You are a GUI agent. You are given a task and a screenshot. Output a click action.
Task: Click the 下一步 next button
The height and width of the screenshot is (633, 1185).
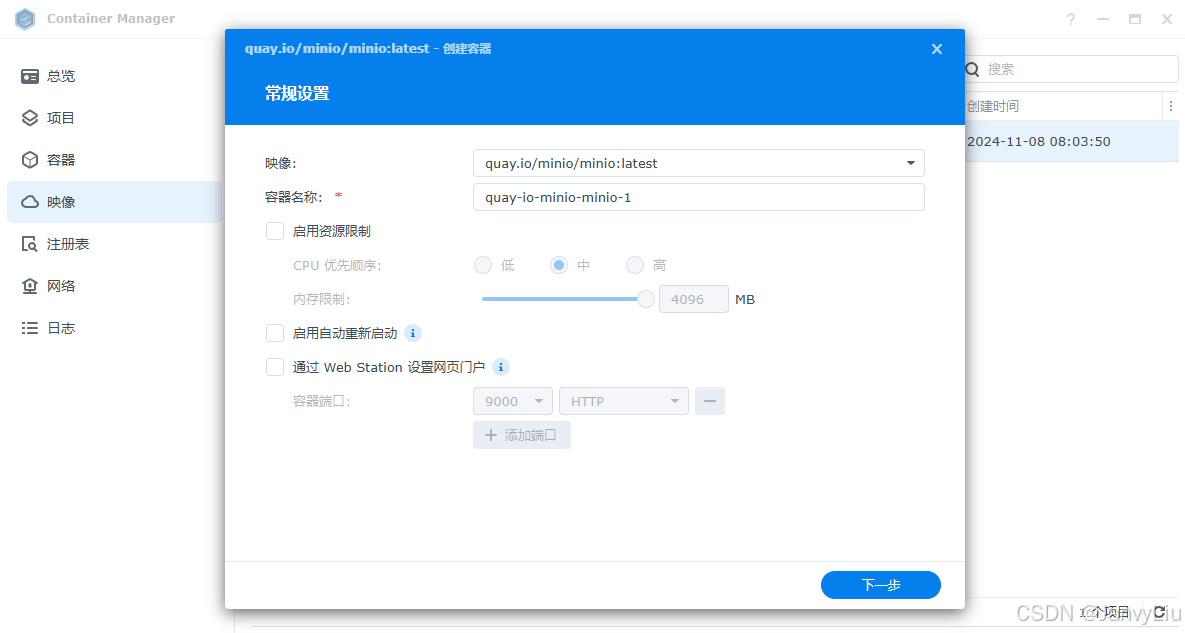[880, 585]
